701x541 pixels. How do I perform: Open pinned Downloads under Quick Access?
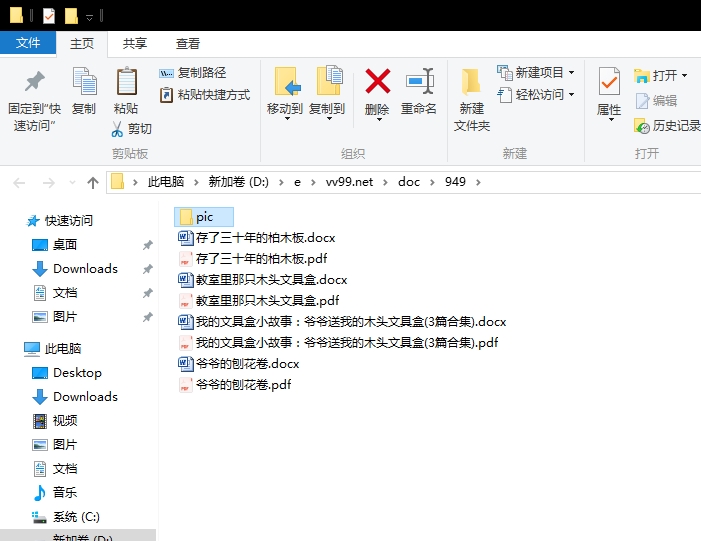75,269
